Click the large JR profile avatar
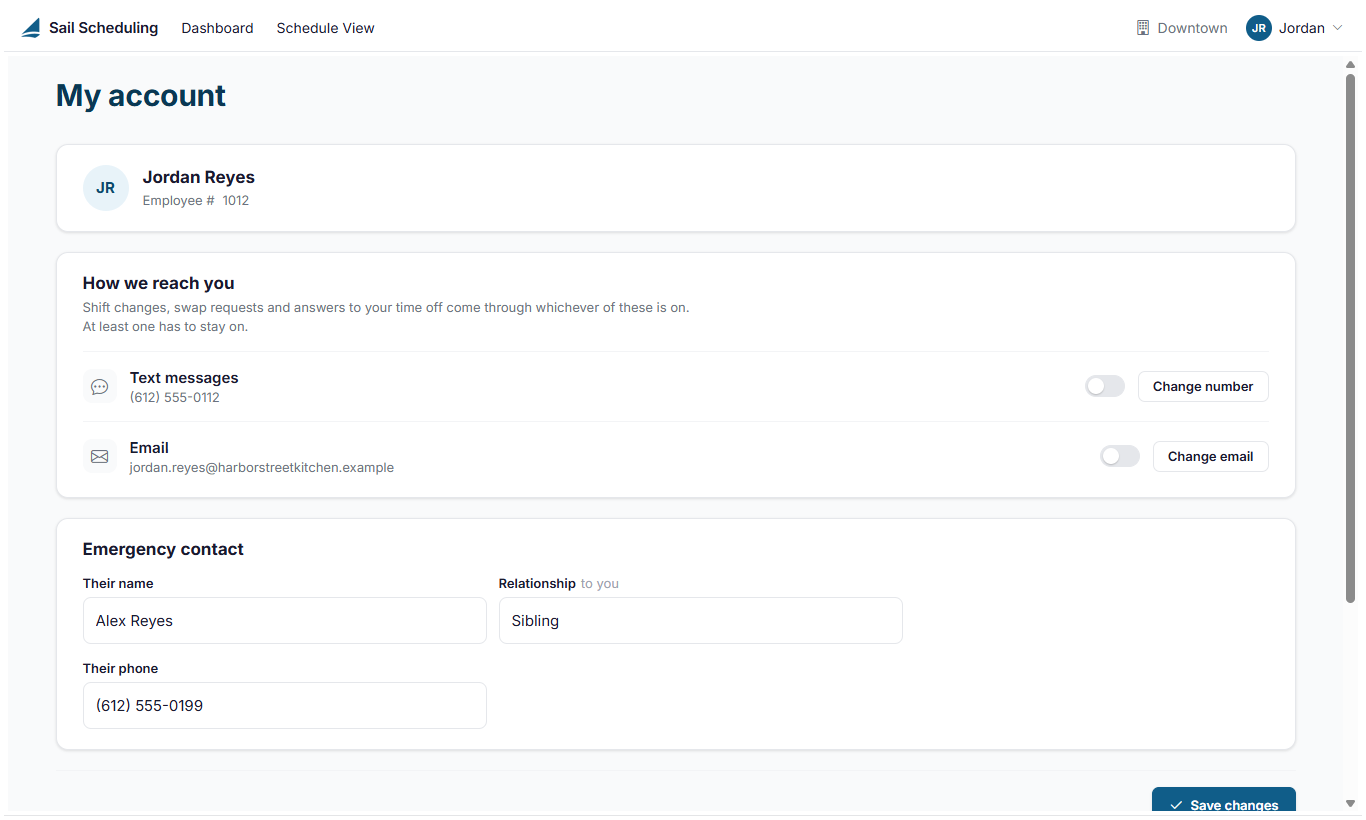Image resolution: width=1366 pixels, height=820 pixels. tap(106, 188)
